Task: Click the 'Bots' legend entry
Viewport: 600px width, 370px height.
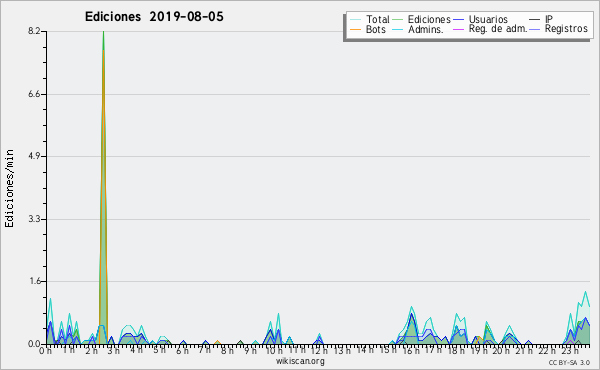Action: (368, 29)
